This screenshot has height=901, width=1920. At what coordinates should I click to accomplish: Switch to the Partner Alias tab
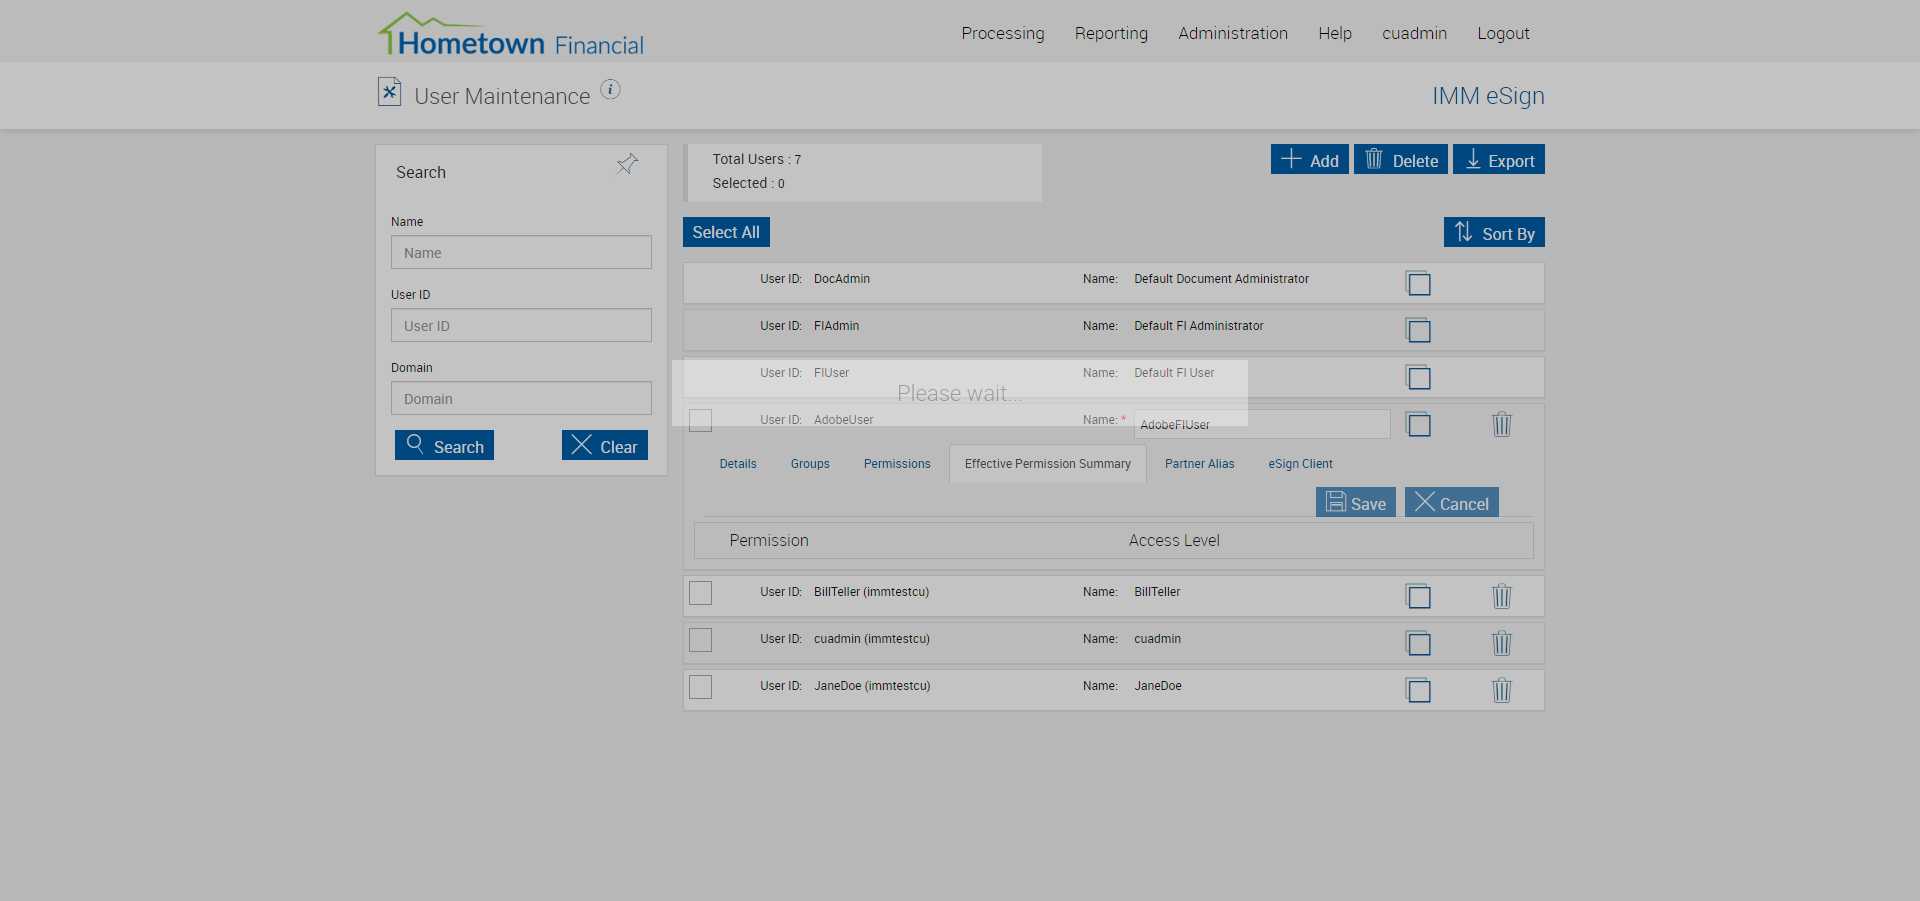point(1200,464)
